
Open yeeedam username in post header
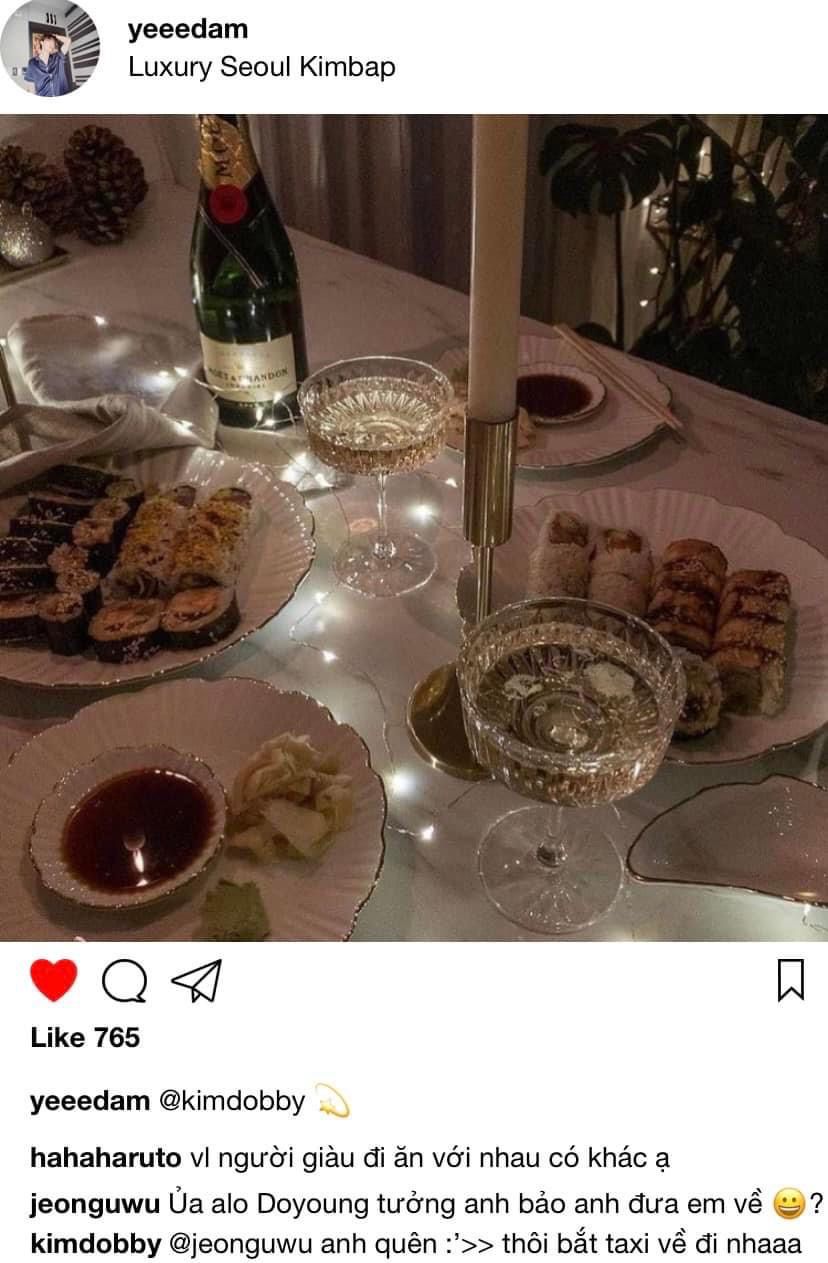tap(188, 30)
